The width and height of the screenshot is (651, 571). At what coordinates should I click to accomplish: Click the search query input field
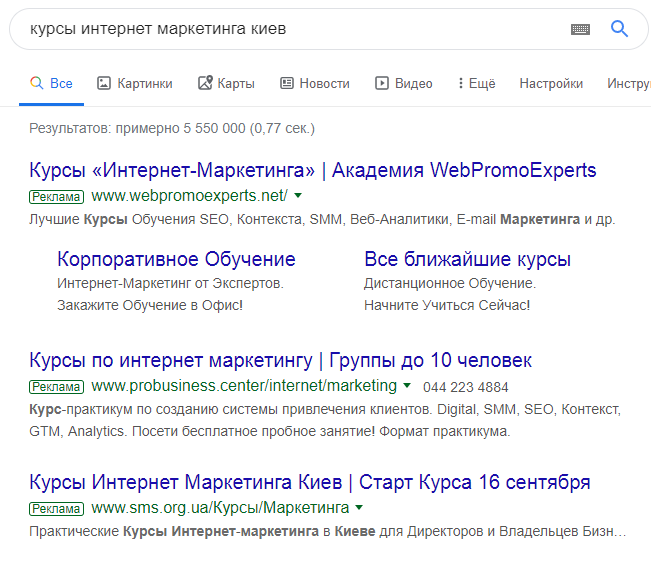pos(290,29)
